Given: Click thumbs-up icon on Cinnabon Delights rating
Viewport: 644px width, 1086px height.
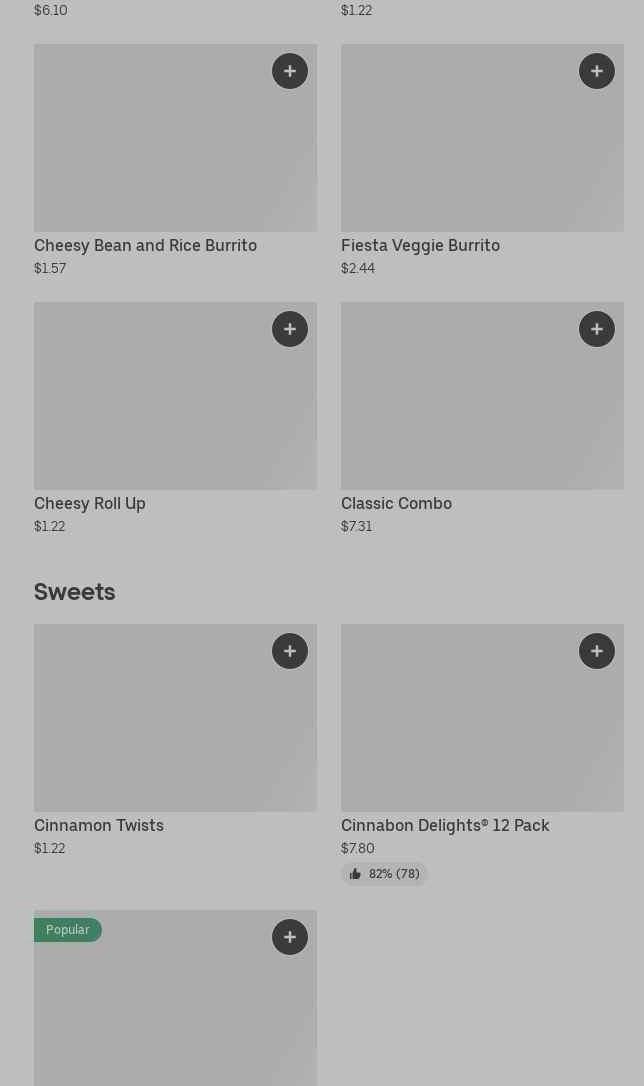Looking at the screenshot, I should (x=355, y=874).
